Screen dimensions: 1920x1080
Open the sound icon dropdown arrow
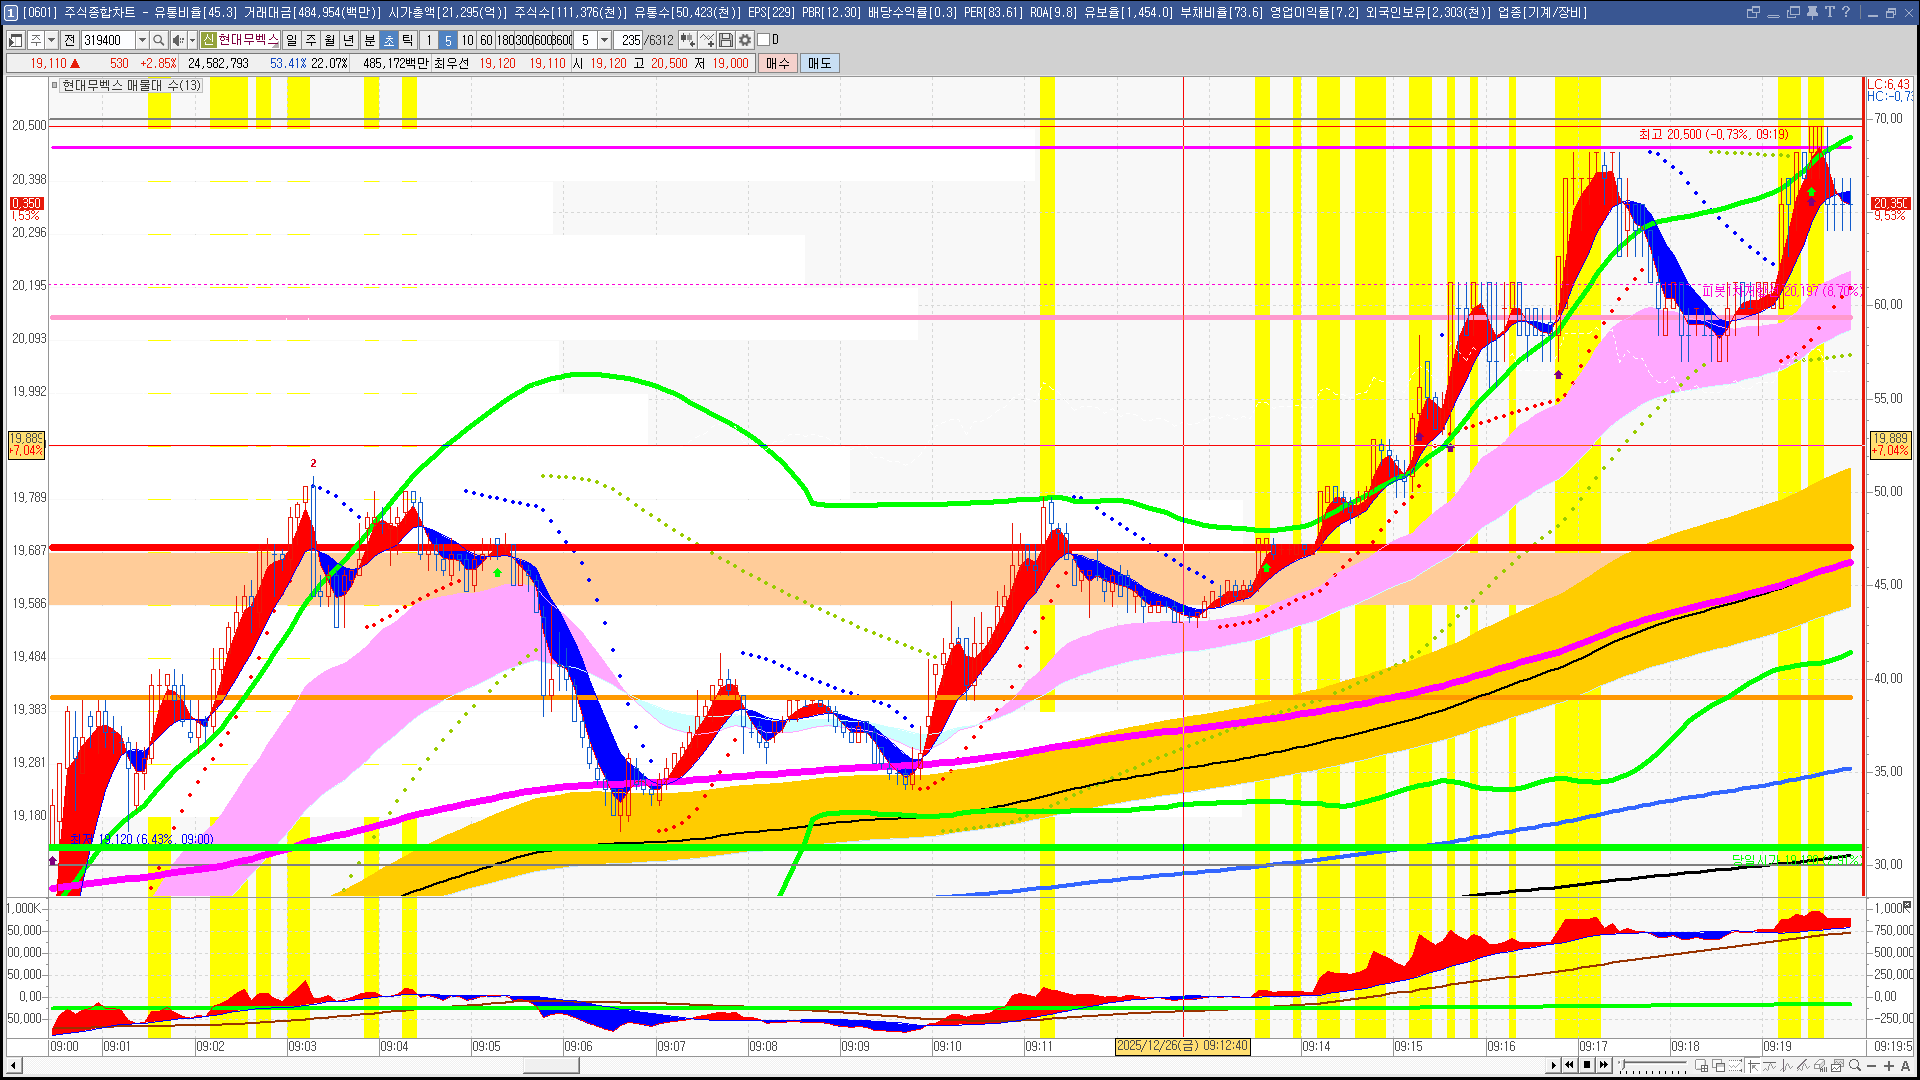coord(192,40)
